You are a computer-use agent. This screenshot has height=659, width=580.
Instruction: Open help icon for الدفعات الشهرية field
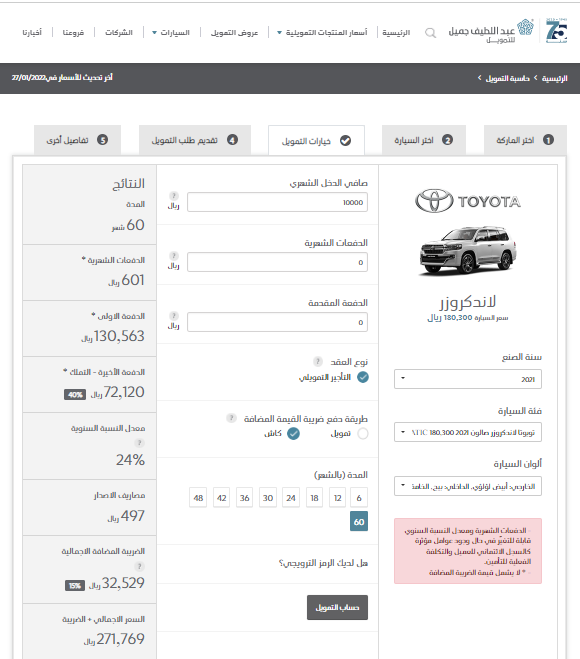[x=174, y=256]
